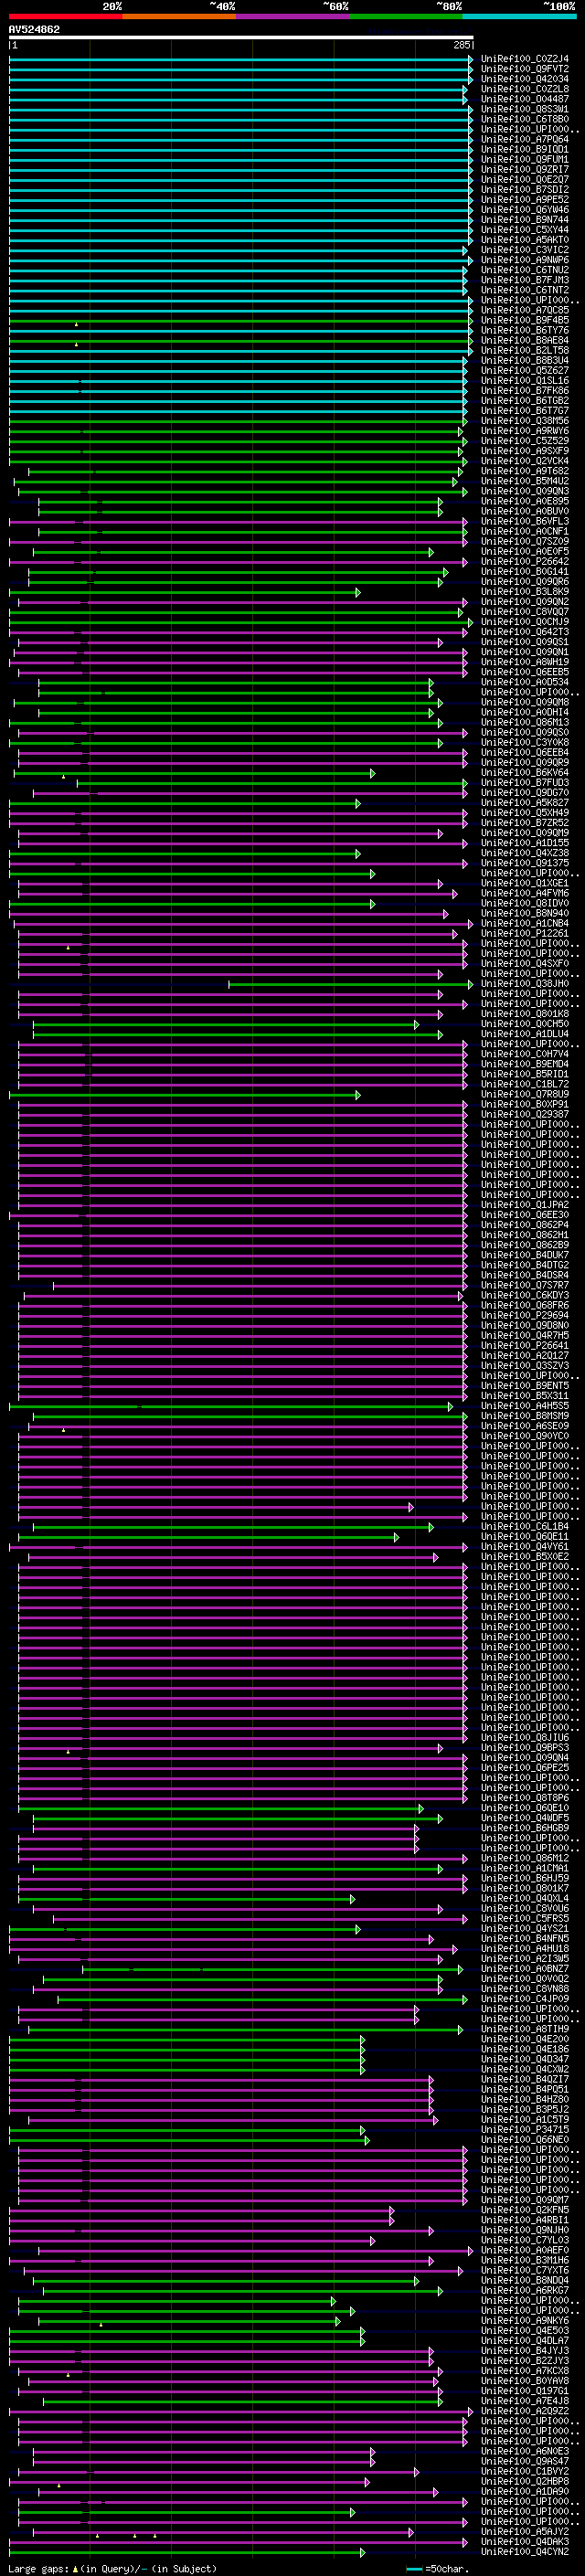Select the label UniRef100_Q5Z627

(525, 370)
